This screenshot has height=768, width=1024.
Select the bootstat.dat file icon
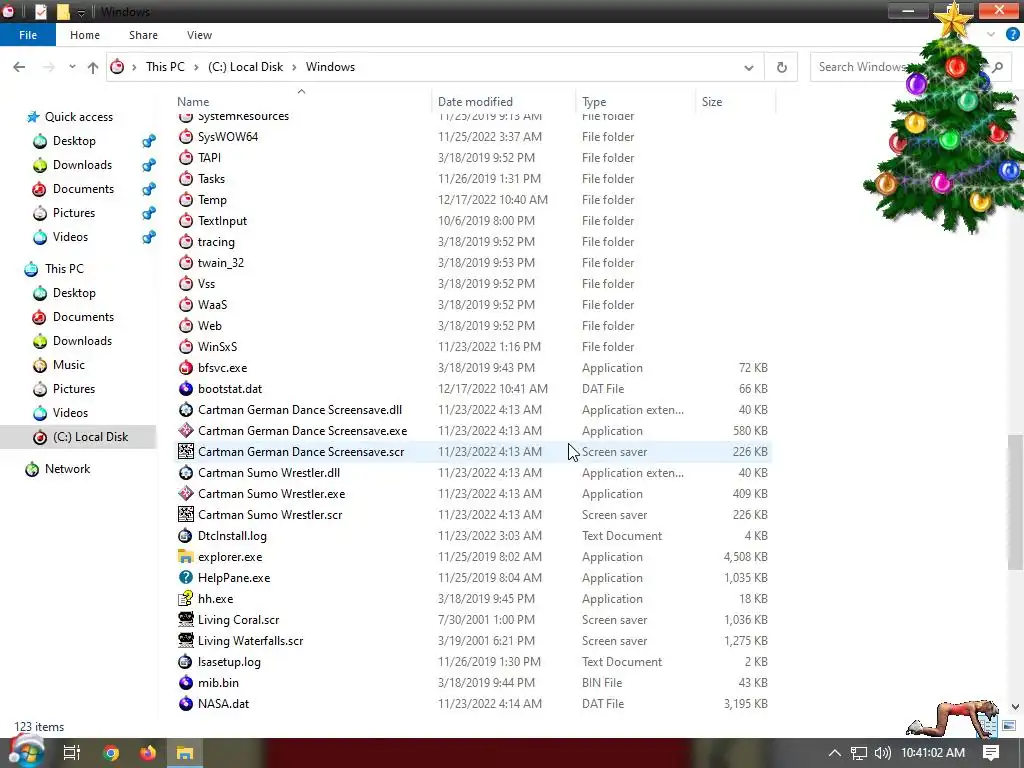[x=186, y=389]
